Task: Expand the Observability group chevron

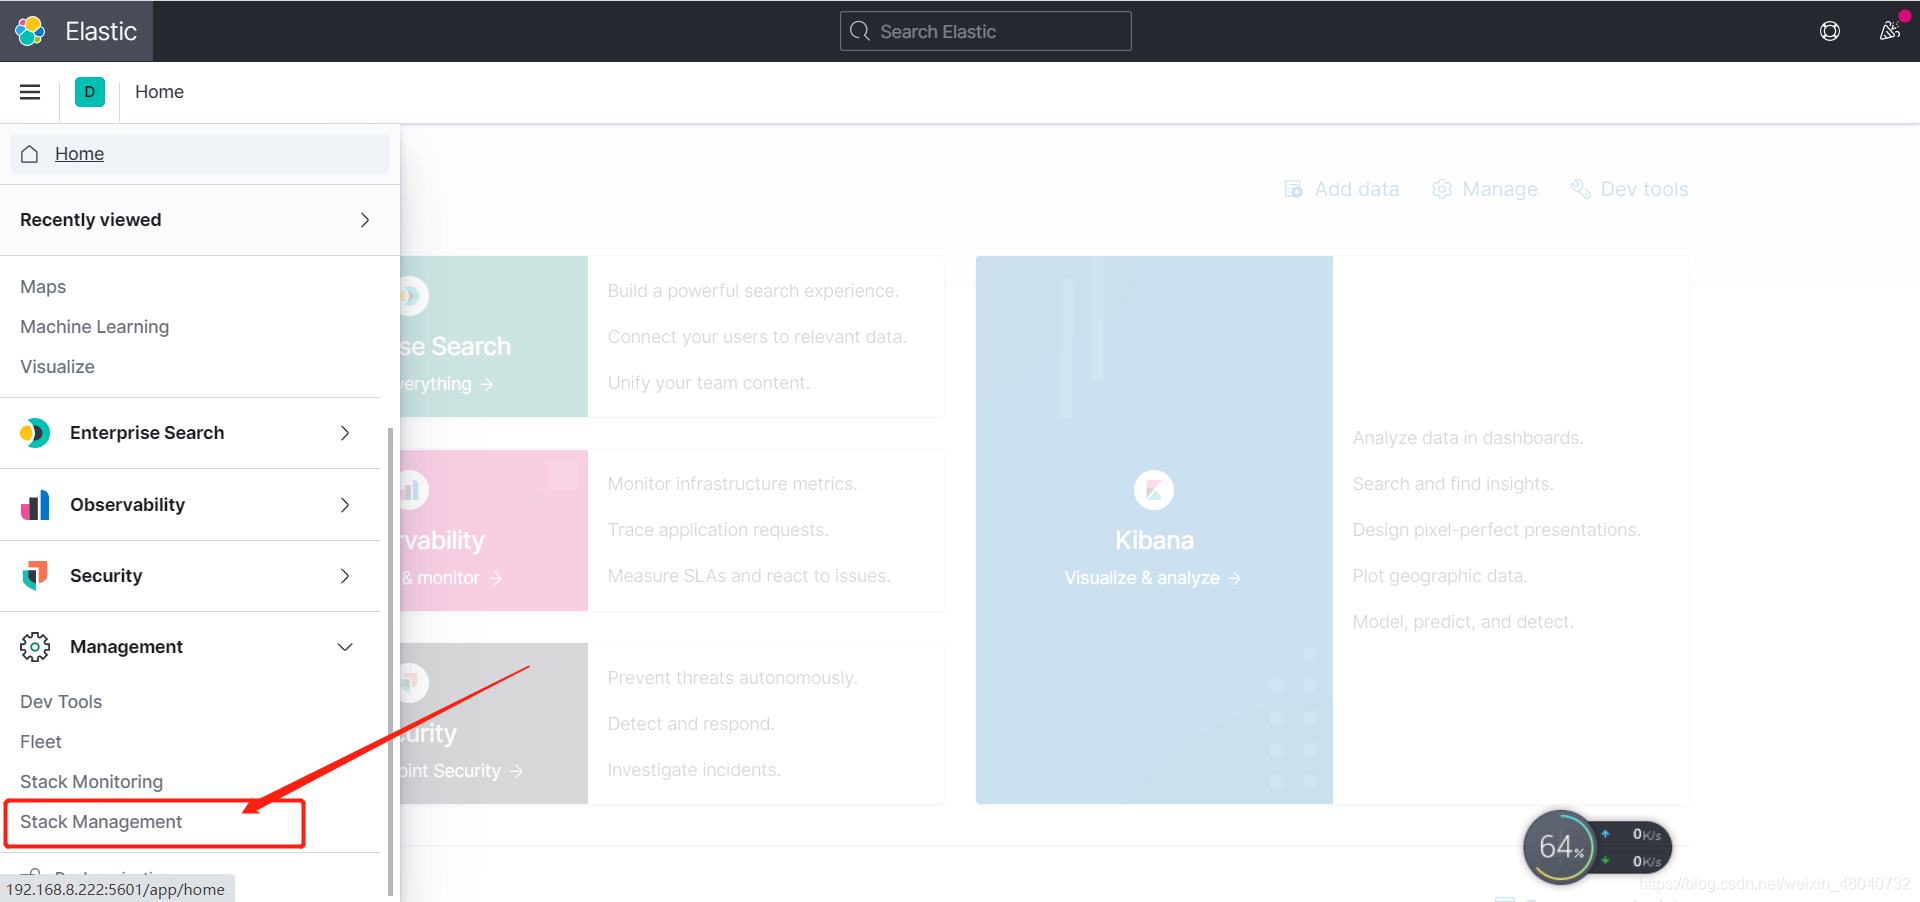Action: click(x=345, y=505)
